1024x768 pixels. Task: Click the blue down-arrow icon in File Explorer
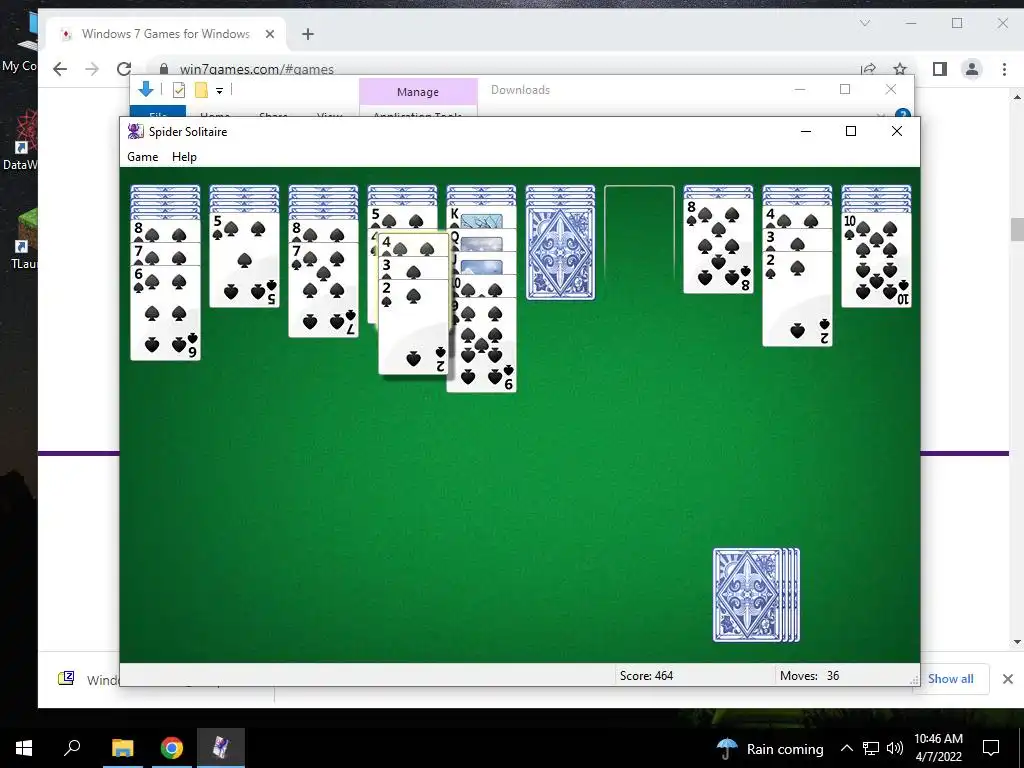146,89
